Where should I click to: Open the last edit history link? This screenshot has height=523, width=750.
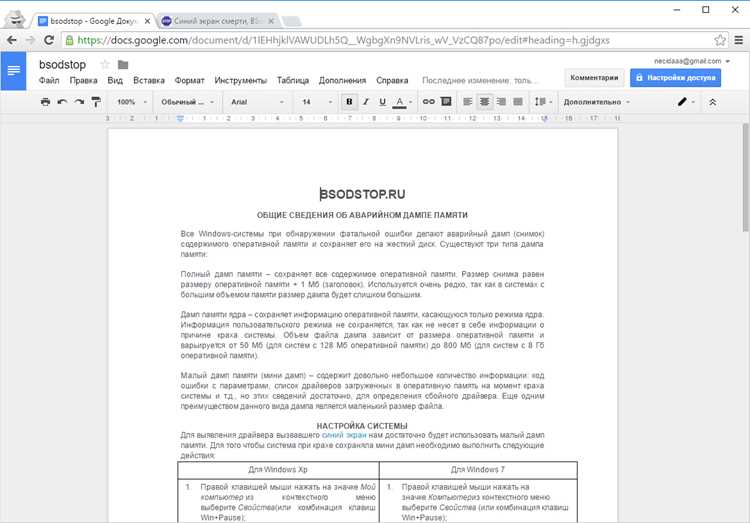pyautogui.click(x=480, y=80)
